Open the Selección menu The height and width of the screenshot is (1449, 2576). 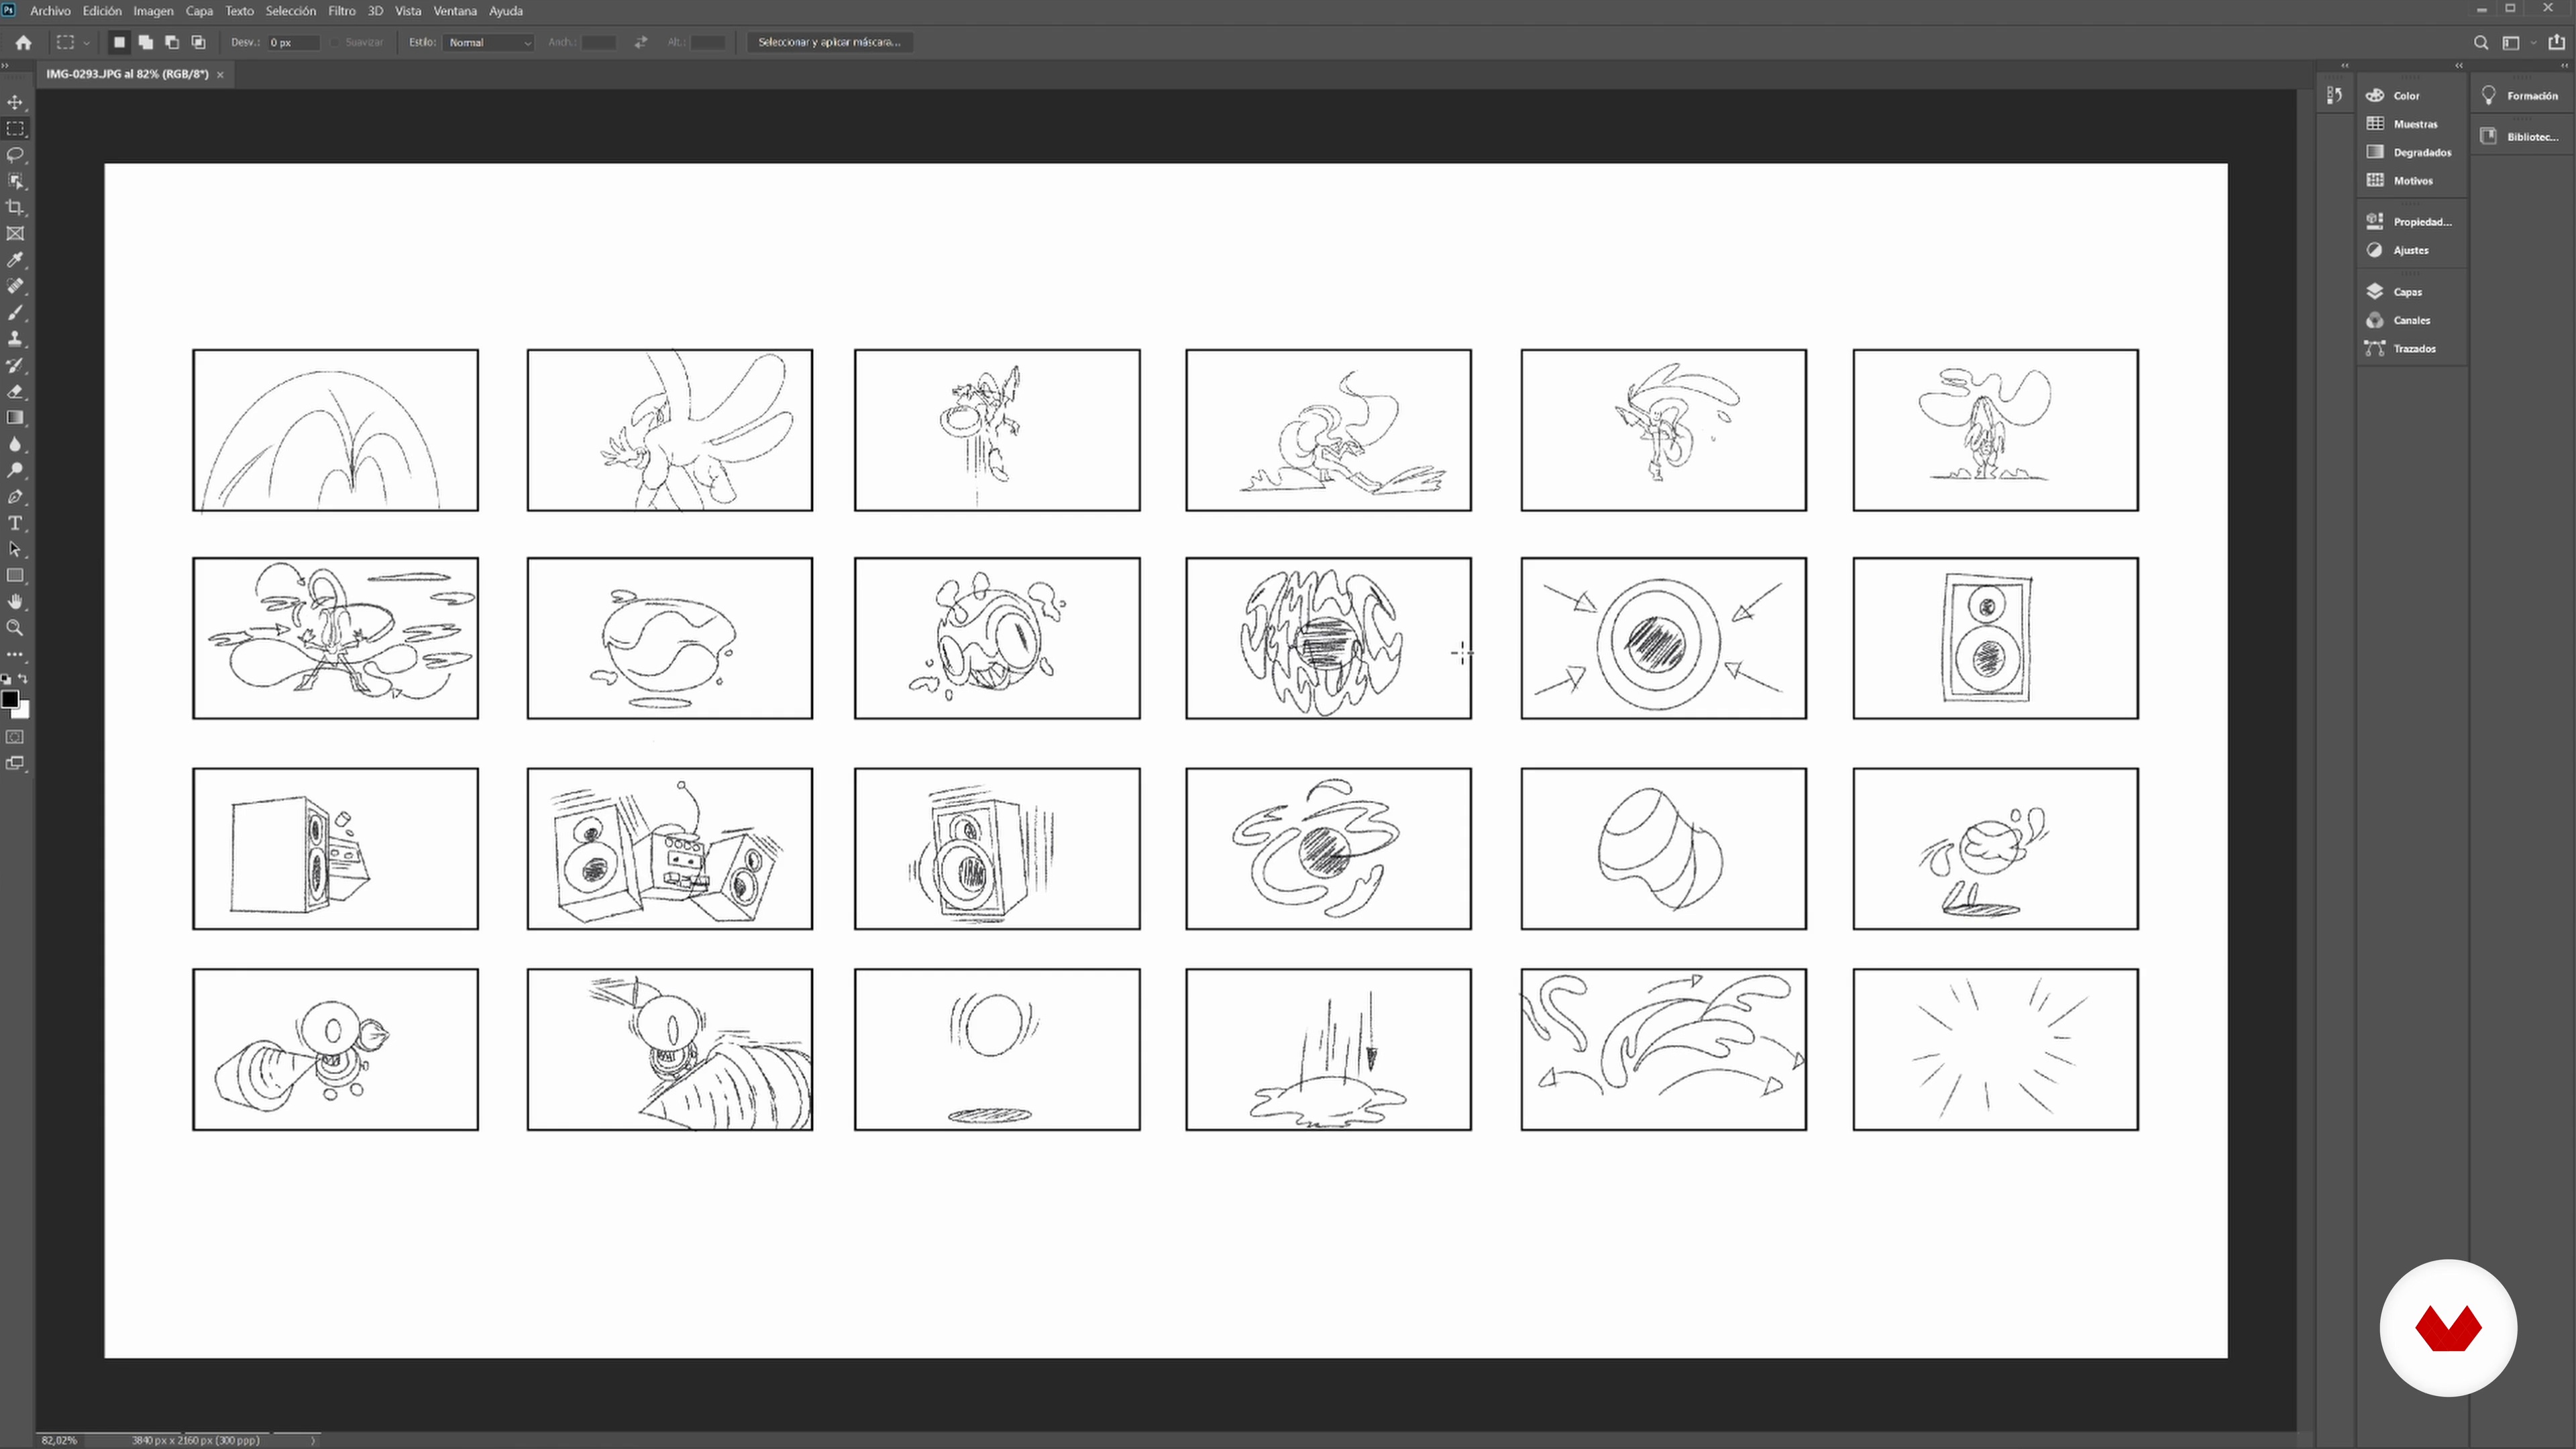290,11
